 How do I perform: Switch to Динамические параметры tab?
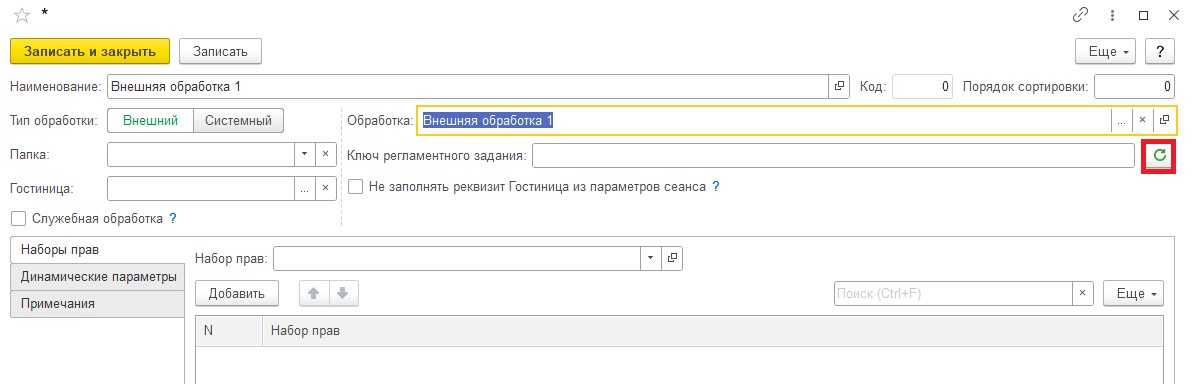point(98,277)
